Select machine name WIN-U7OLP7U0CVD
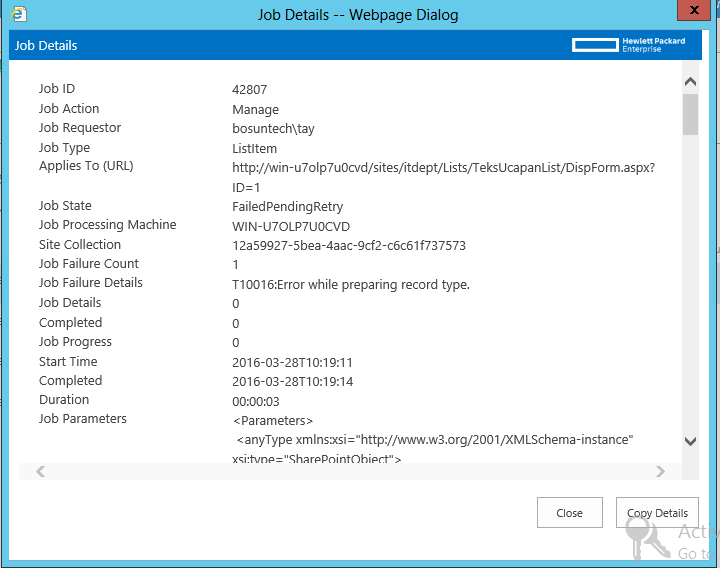The image size is (720, 568). click(291, 227)
